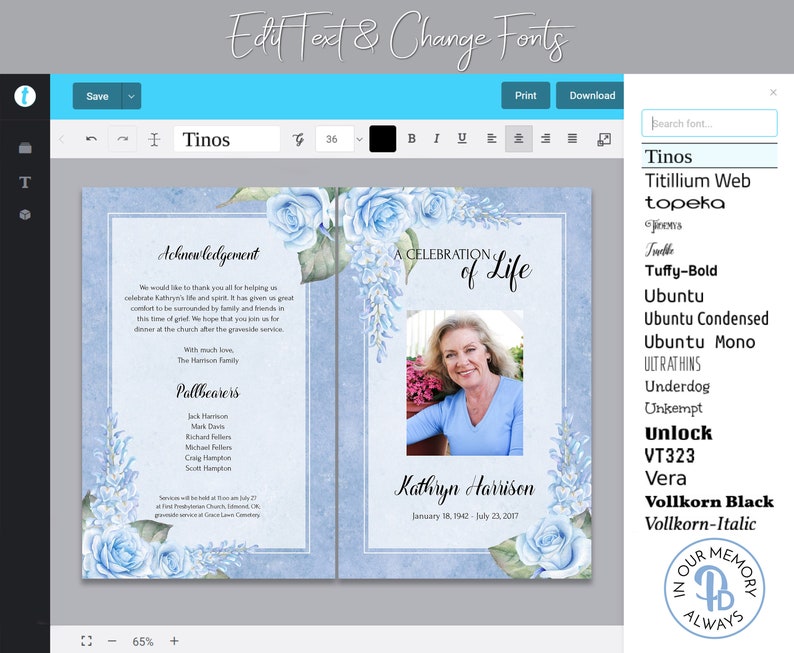Viewport: 794px width, 653px height.
Task: Click the Save button
Action: pos(97,96)
